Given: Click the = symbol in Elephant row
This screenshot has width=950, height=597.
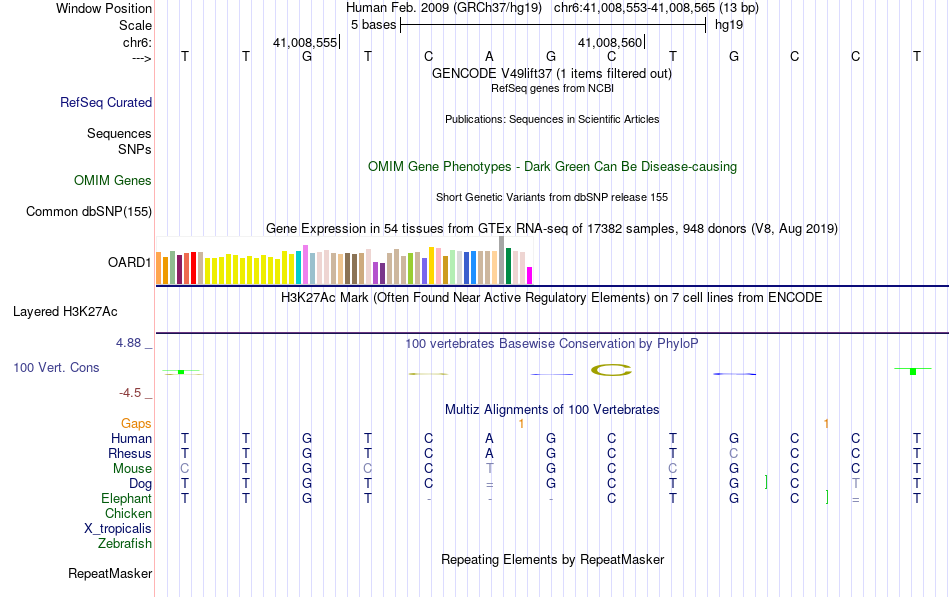Looking at the screenshot, I should 855,499.
